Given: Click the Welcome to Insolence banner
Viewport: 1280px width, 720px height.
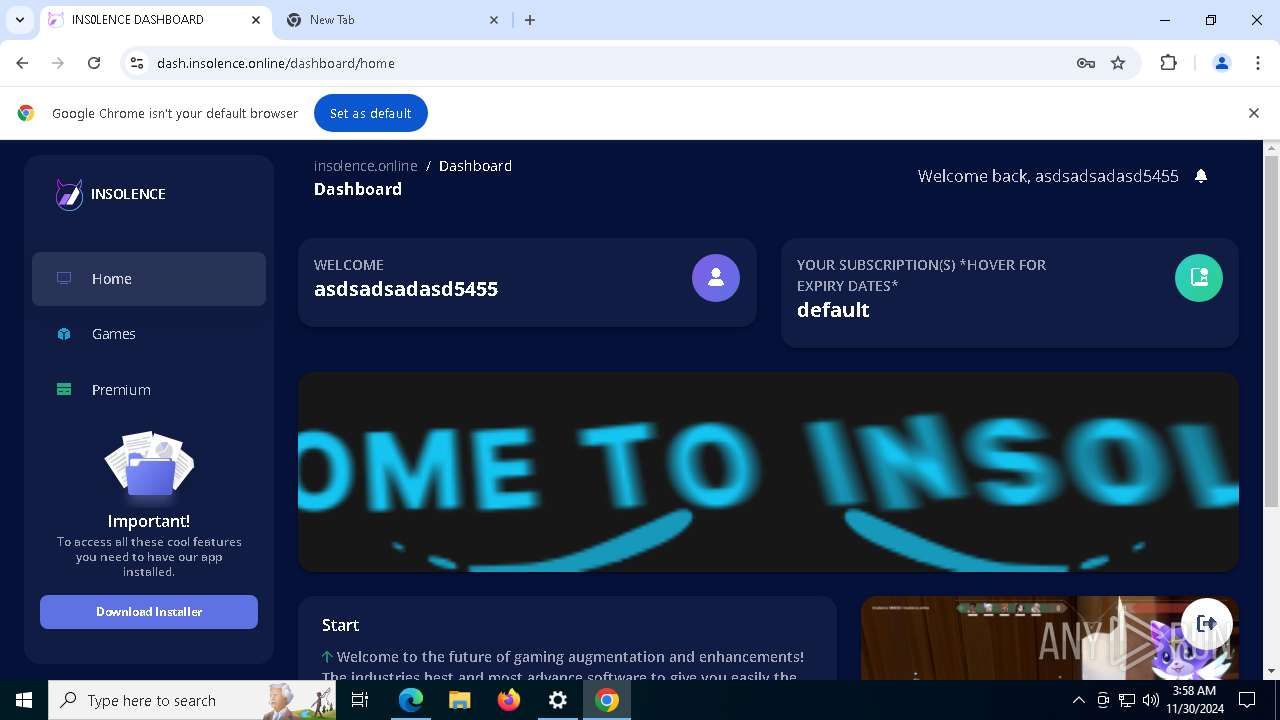Looking at the screenshot, I should (768, 472).
